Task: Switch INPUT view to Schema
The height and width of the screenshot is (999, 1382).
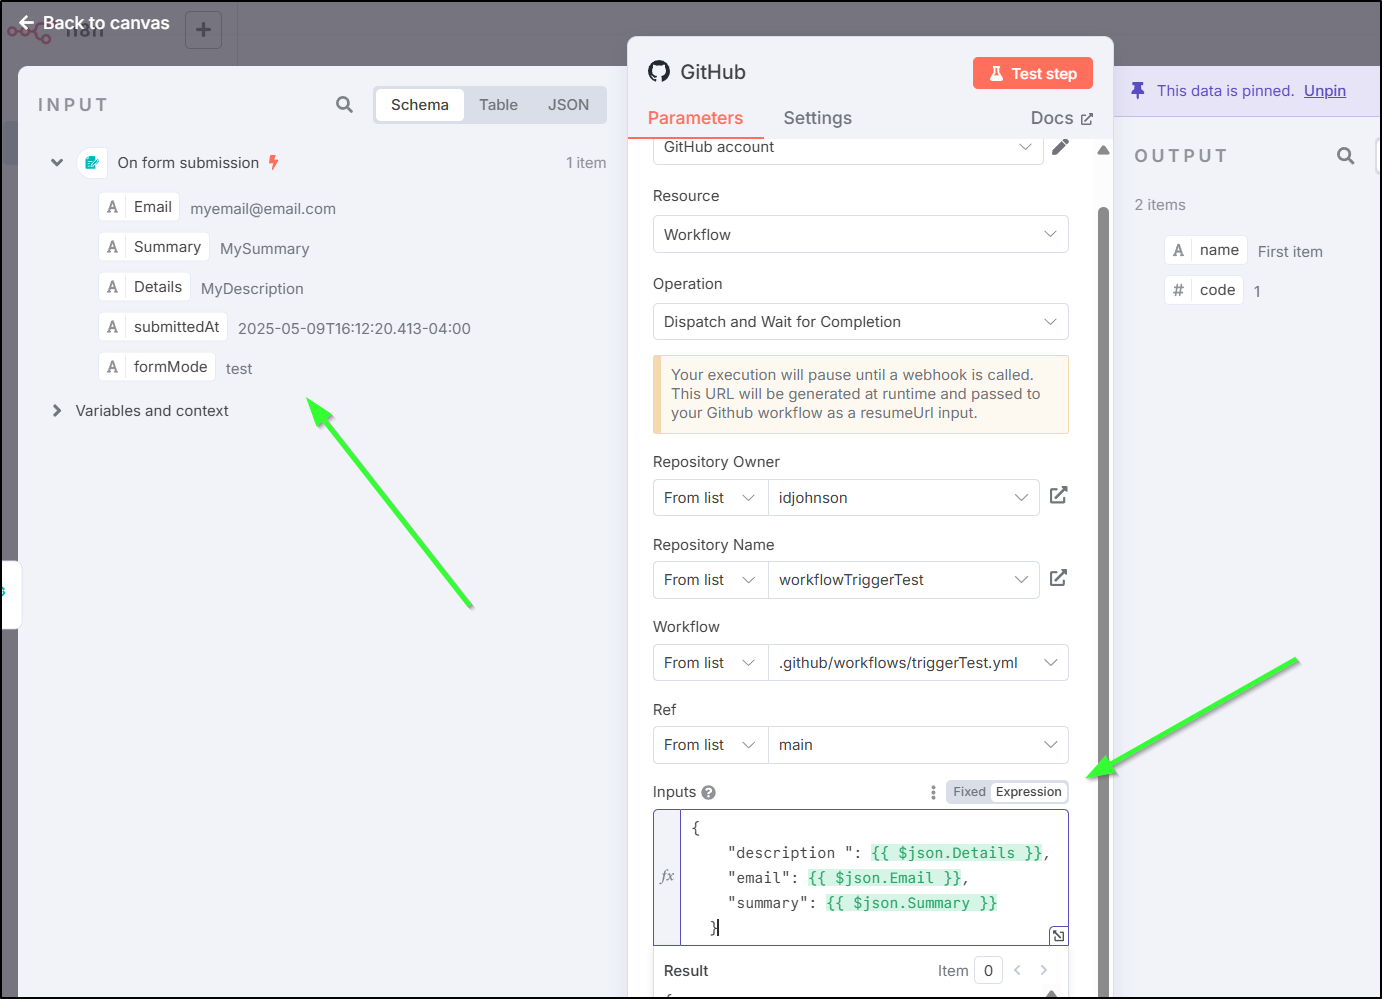Action: tap(420, 105)
